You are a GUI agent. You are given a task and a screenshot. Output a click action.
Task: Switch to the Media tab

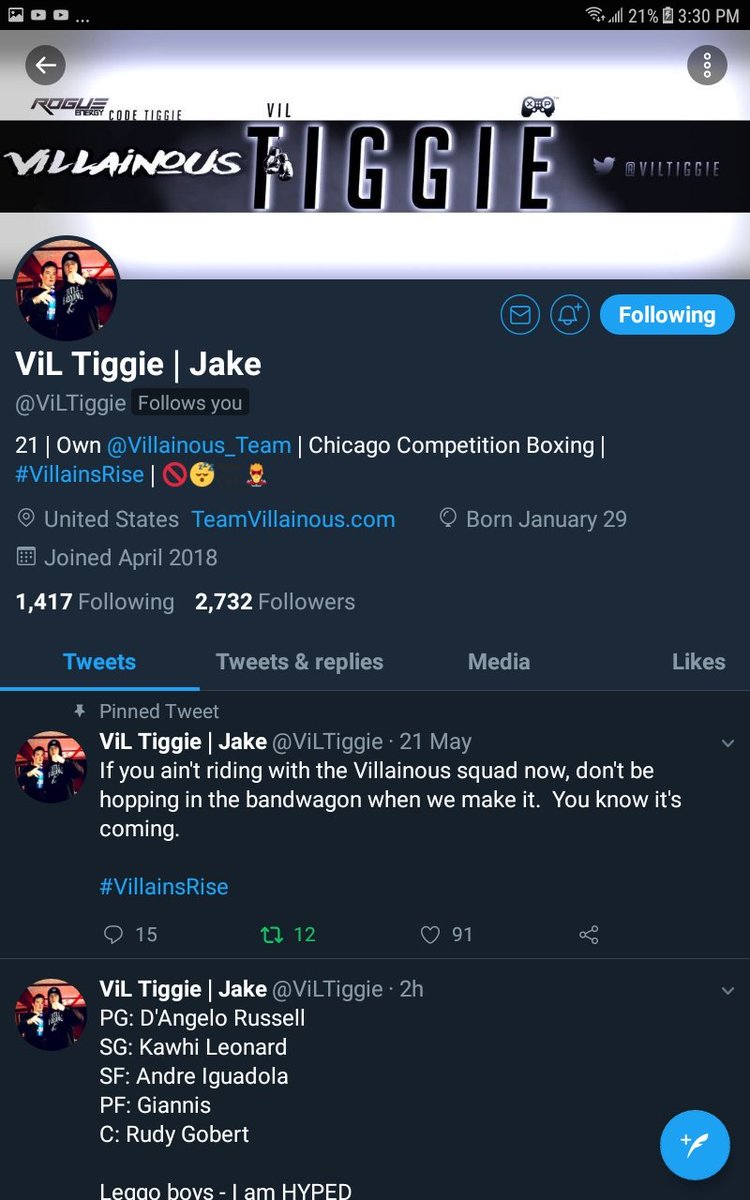coord(499,661)
